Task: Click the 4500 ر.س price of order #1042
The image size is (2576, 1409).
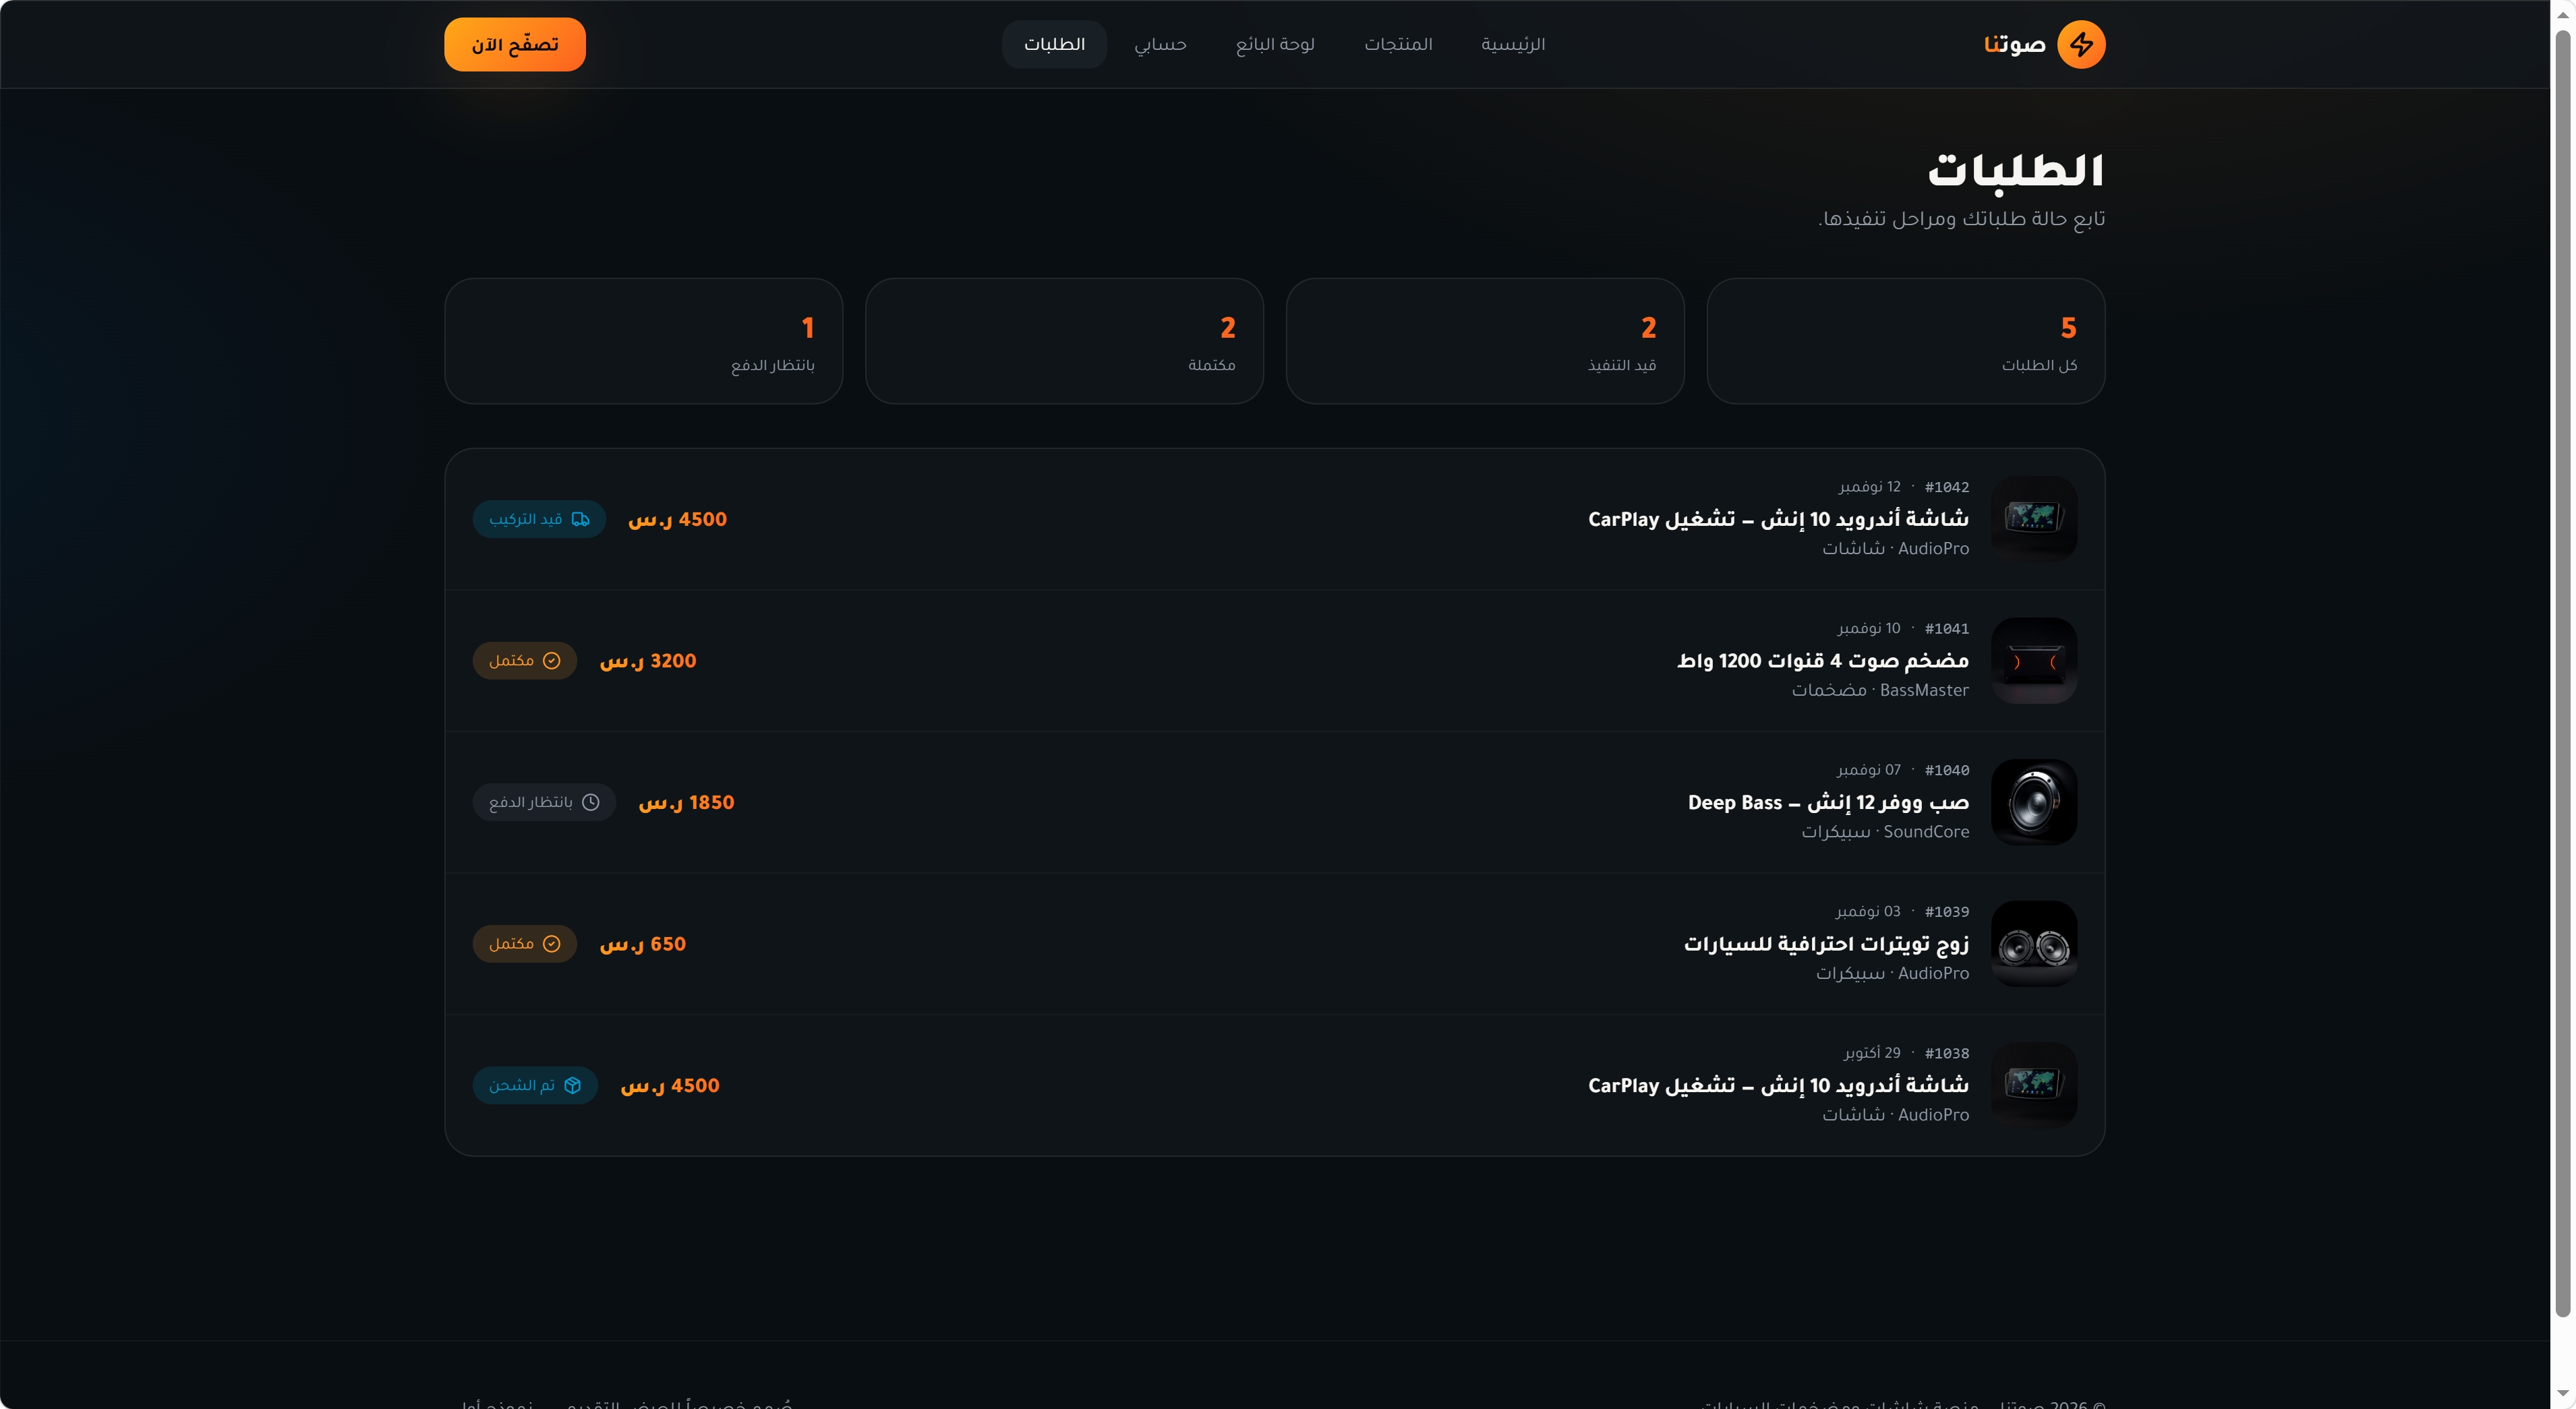Action: point(677,519)
